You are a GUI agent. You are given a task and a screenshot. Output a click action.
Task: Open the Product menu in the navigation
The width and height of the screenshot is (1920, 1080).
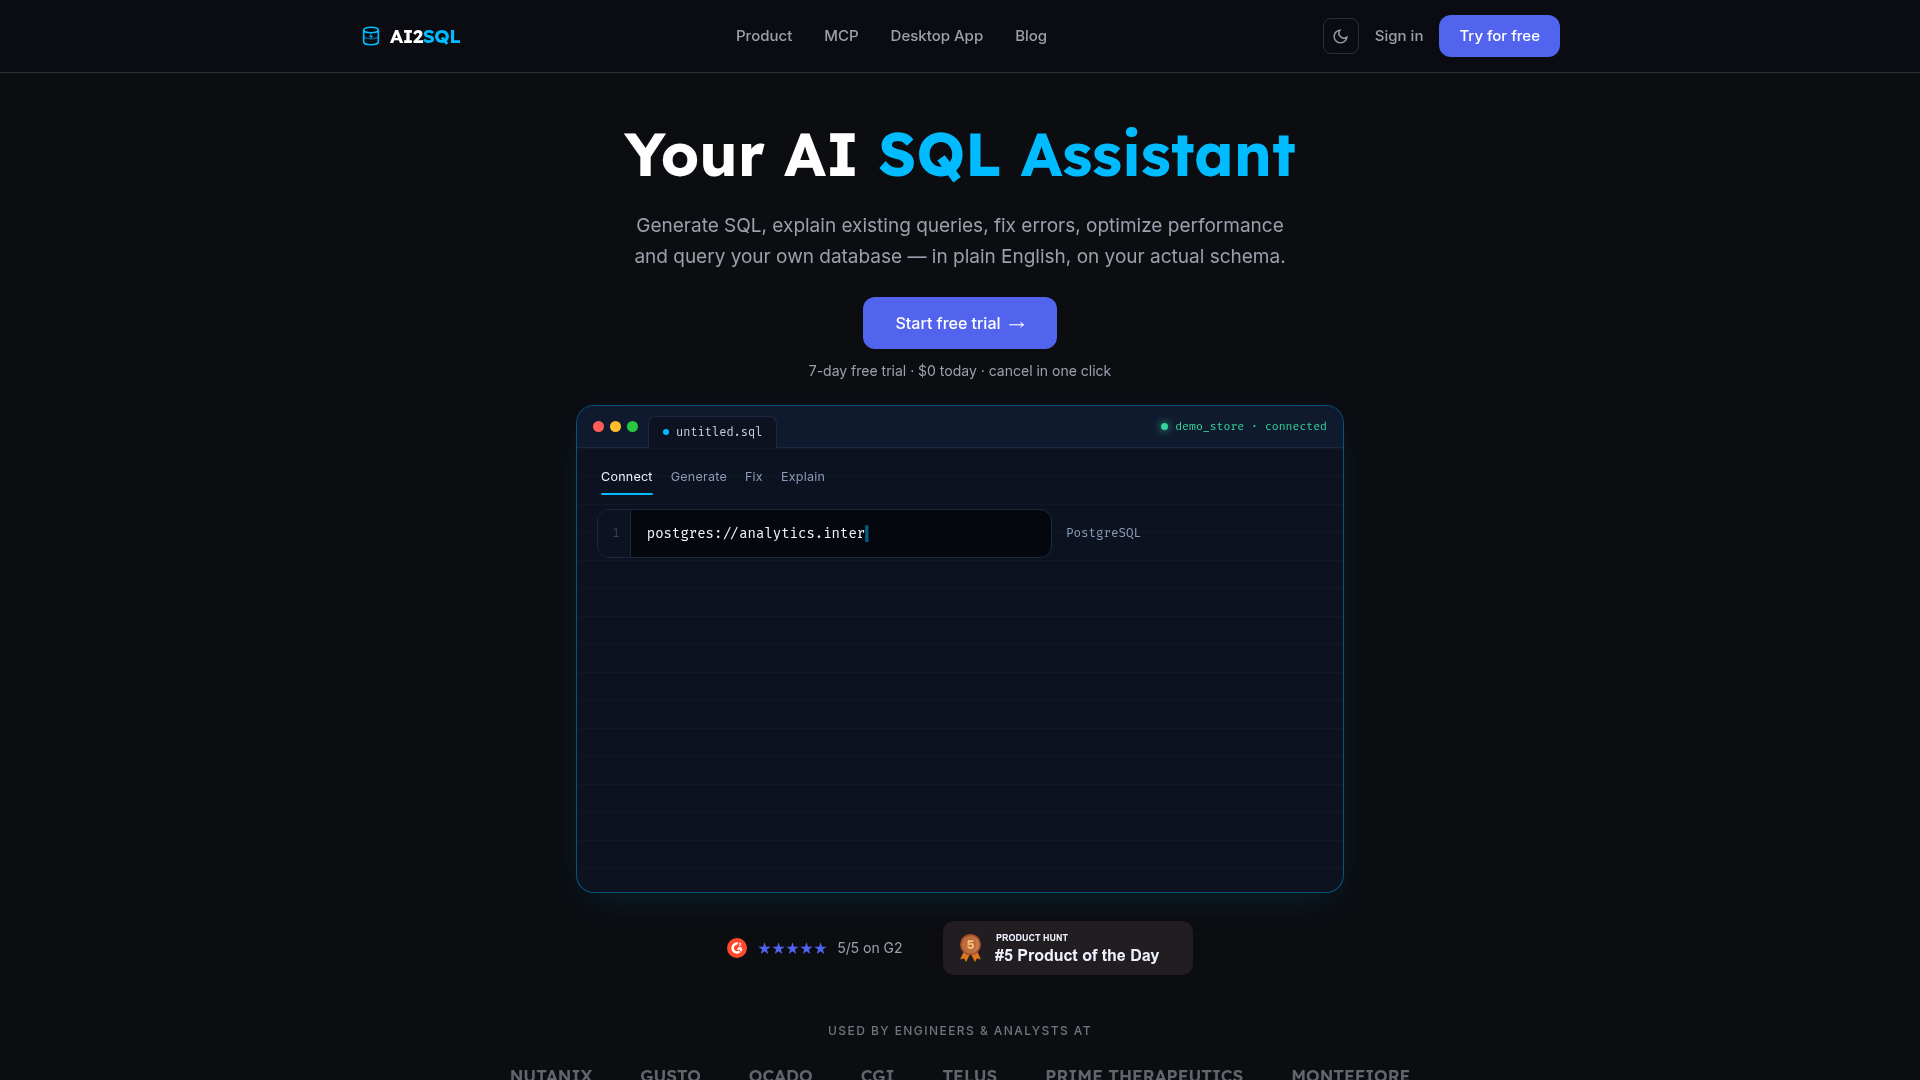coord(764,36)
